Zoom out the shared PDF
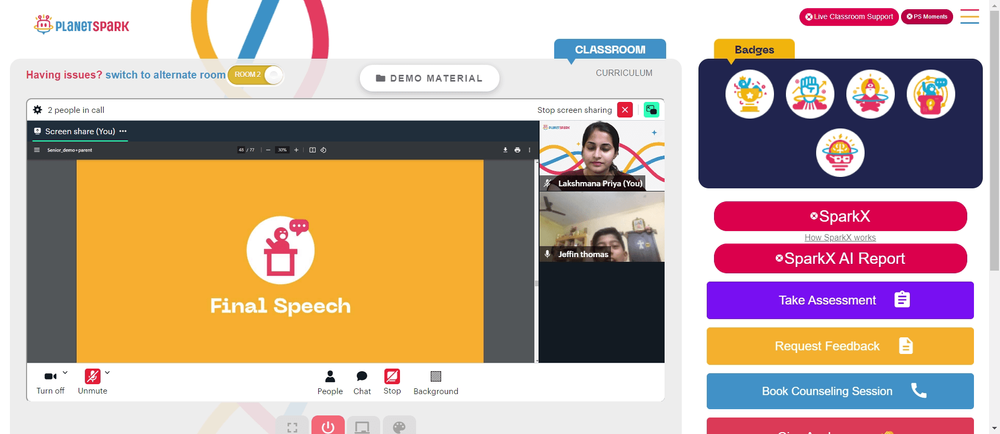 tap(268, 150)
